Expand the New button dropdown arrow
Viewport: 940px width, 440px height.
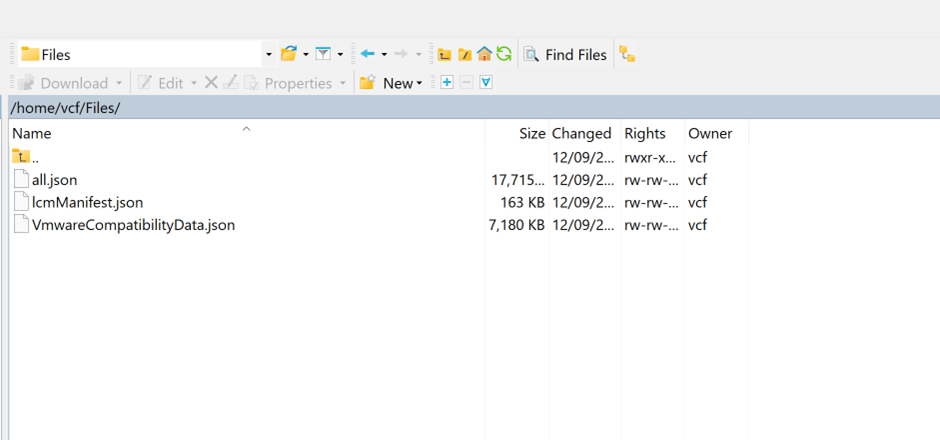pos(420,84)
